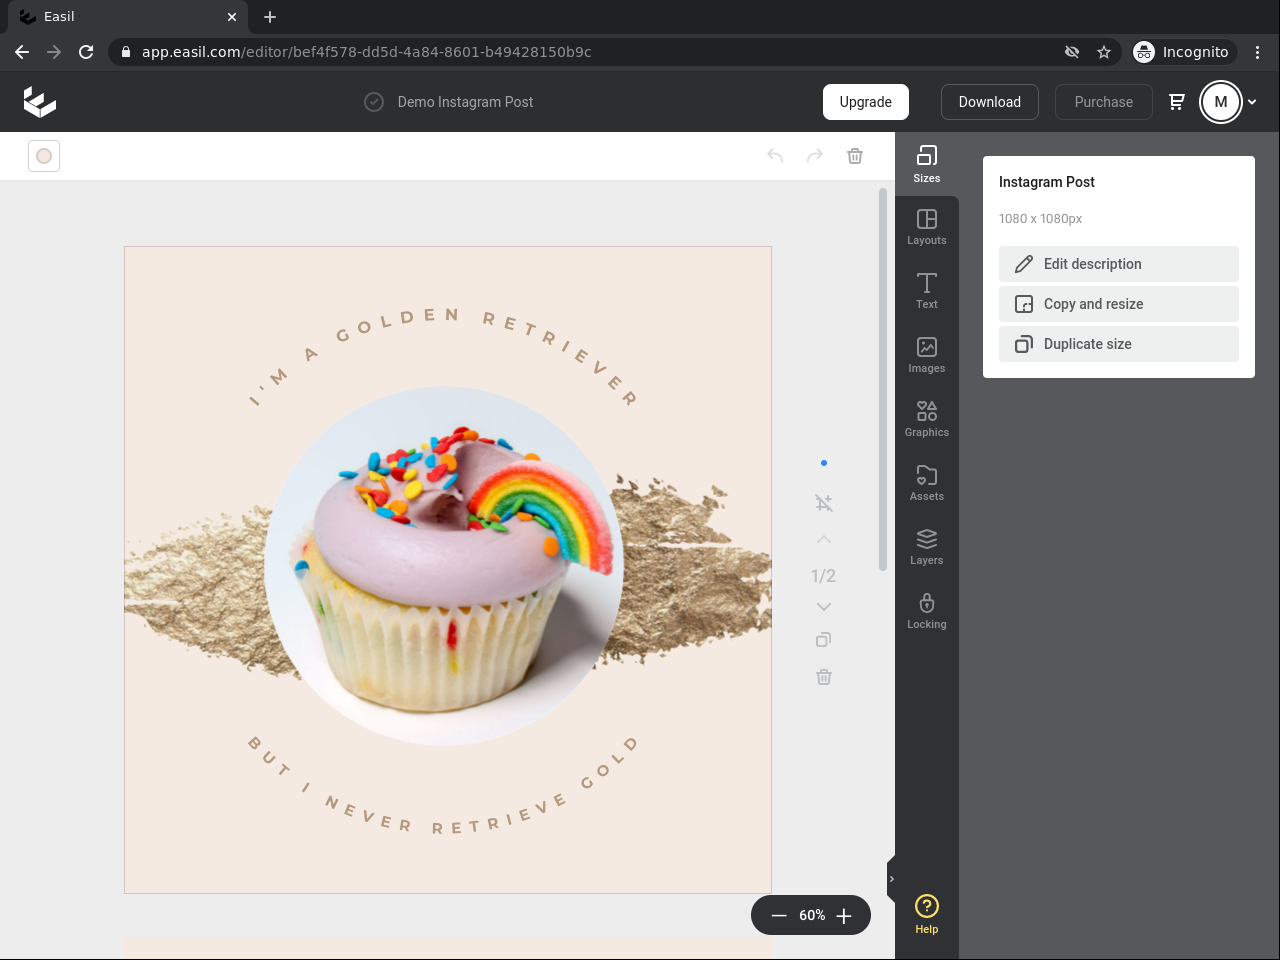Click the browser back arrow
The height and width of the screenshot is (960, 1280).
[22, 52]
